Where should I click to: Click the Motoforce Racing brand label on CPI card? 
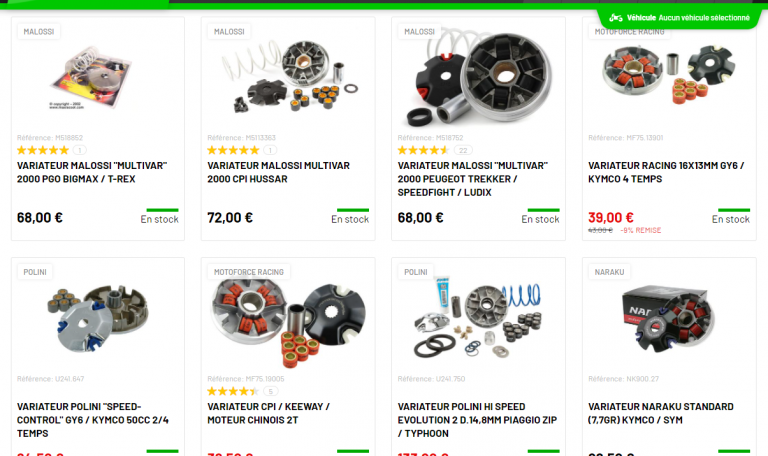point(249,272)
